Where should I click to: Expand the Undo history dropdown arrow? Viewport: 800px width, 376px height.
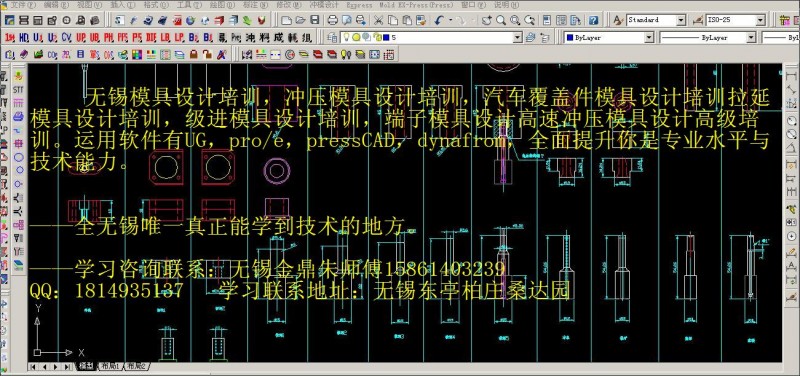click(451, 20)
